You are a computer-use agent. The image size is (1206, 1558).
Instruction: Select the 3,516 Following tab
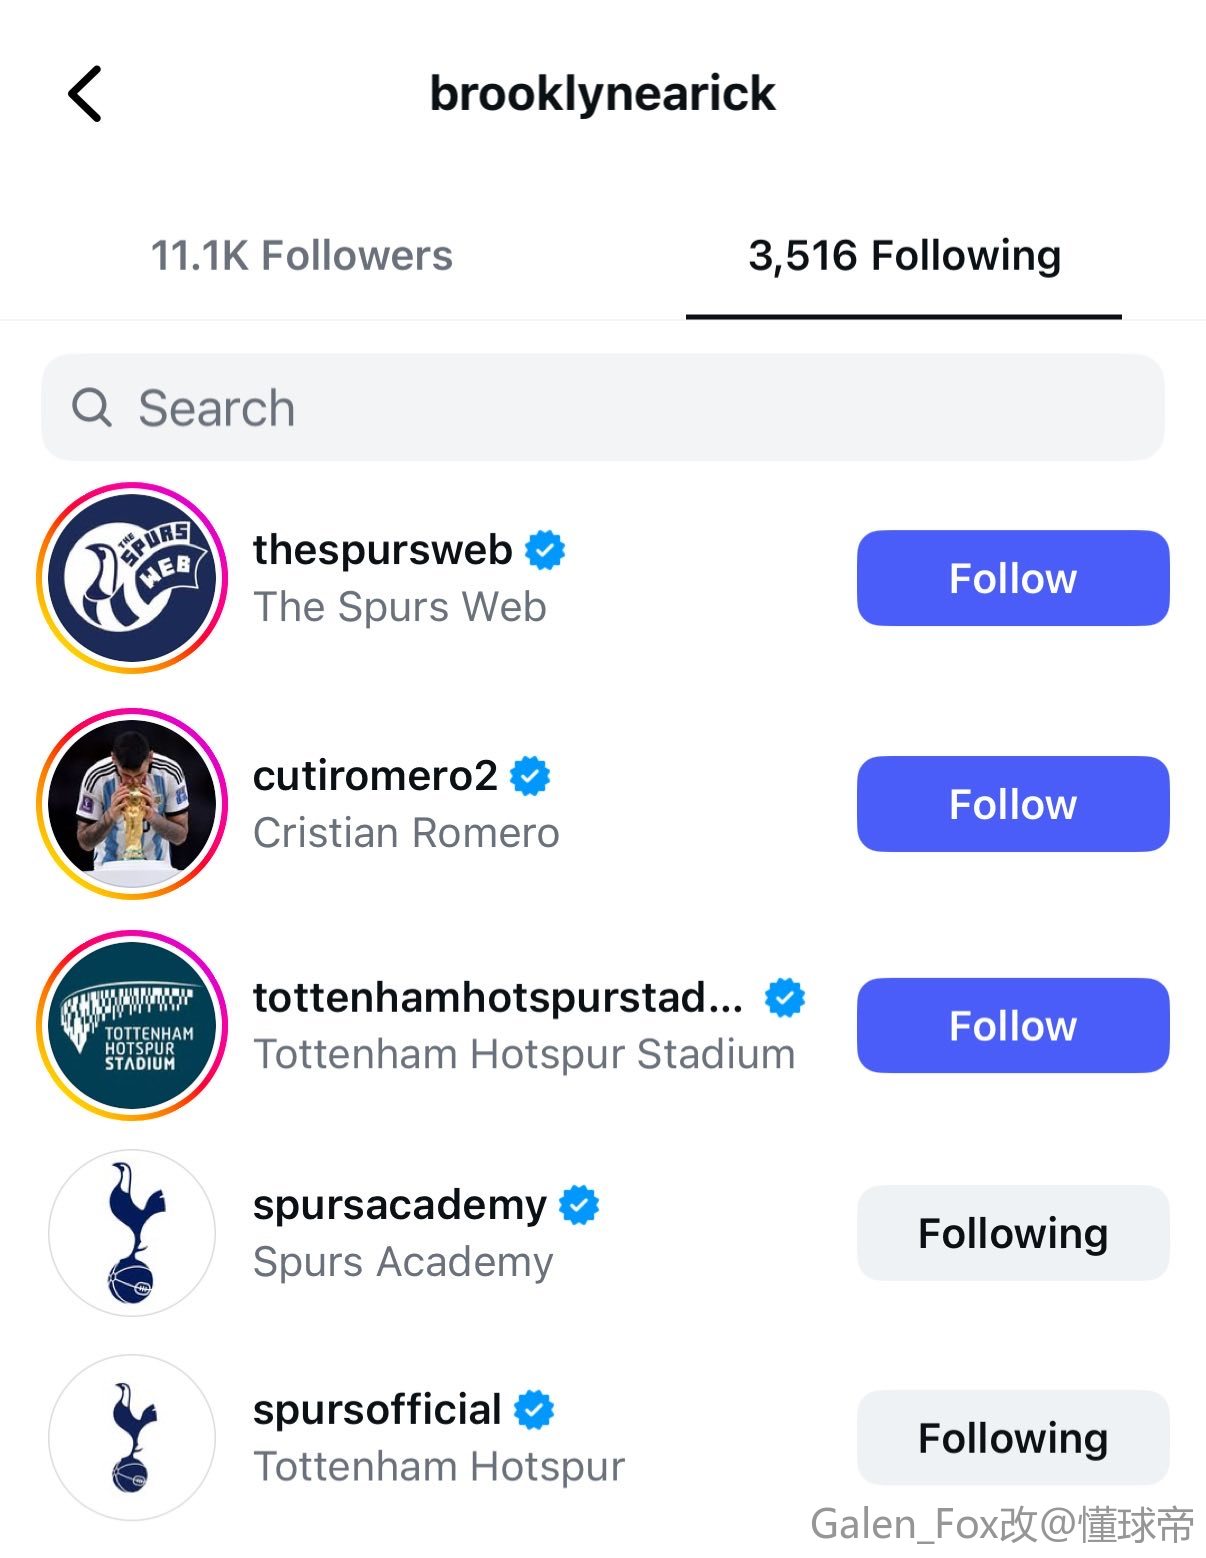[x=904, y=256]
